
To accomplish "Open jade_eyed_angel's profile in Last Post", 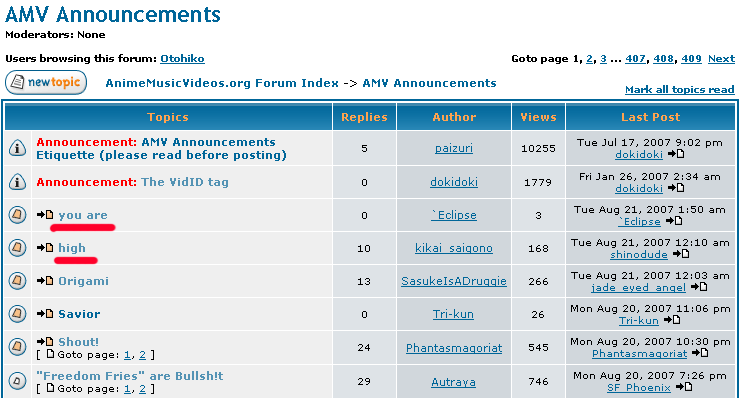I will click(x=639, y=288).
